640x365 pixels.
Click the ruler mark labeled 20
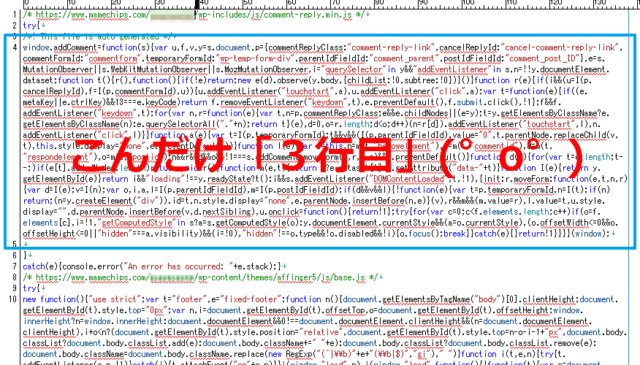(x=116, y=3)
